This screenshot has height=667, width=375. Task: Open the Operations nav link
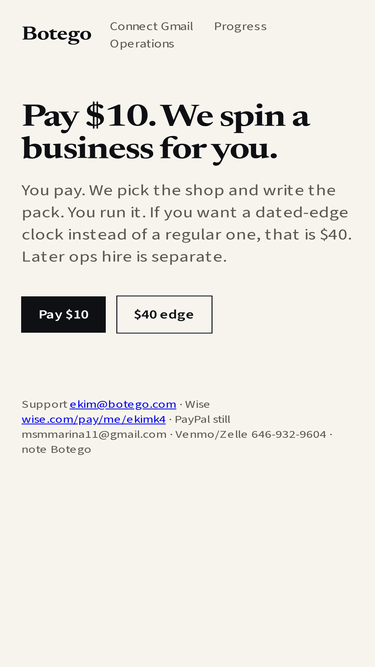click(x=142, y=44)
